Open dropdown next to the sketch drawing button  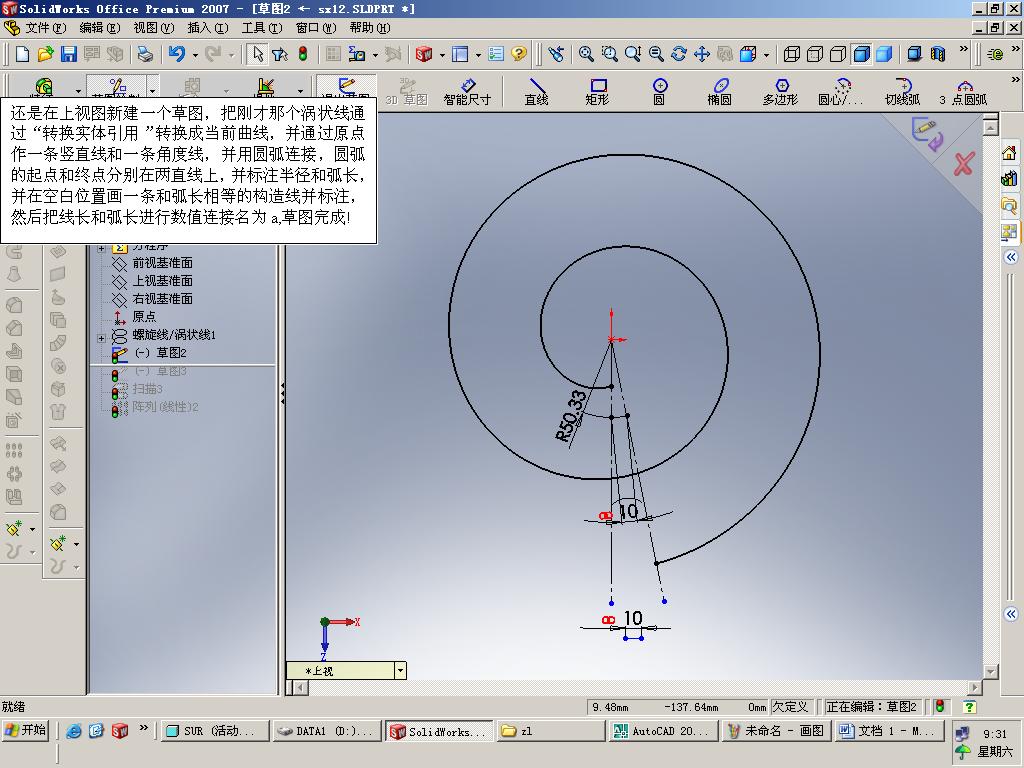(152, 89)
